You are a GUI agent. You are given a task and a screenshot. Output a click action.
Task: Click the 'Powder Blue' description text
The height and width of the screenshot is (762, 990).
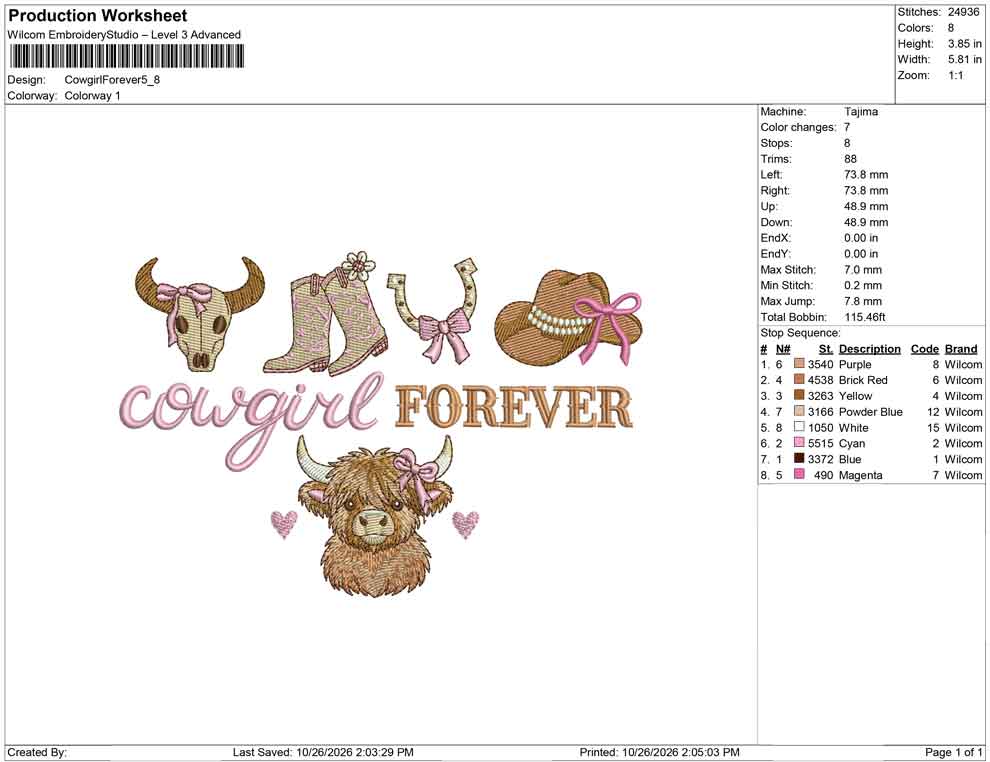[871, 412]
